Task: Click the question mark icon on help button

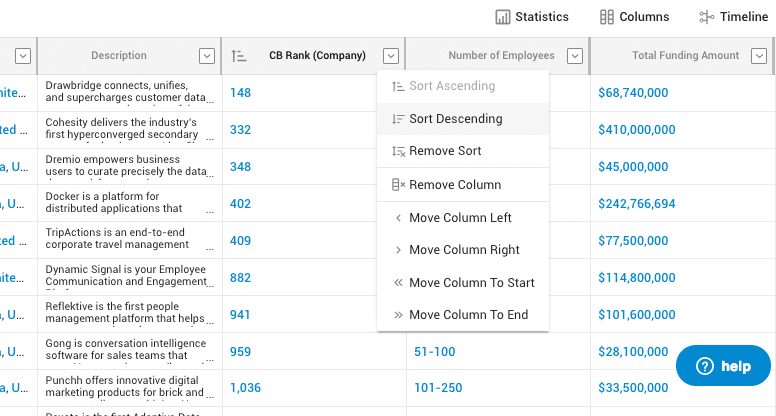Action: coord(705,366)
